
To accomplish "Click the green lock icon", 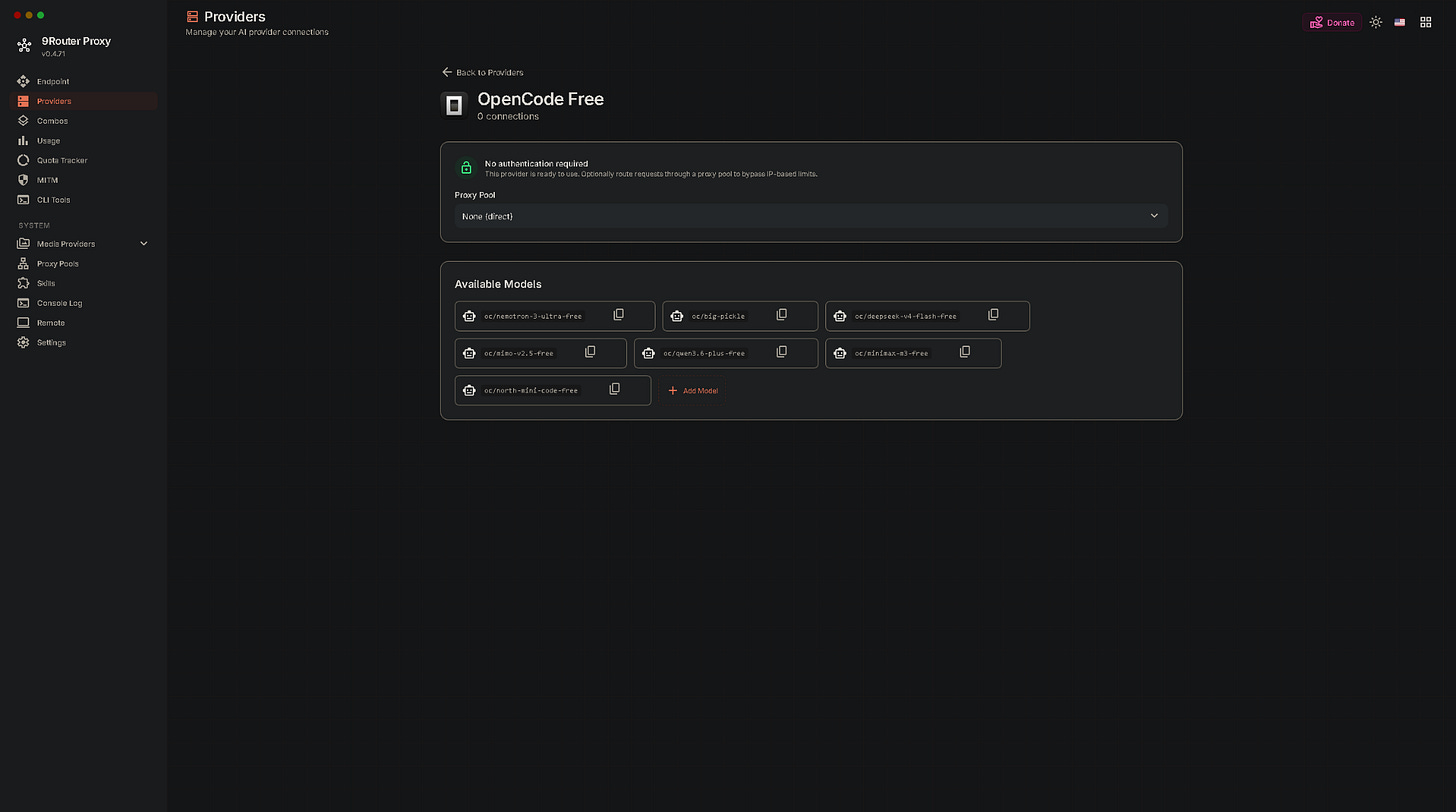I will (466, 168).
